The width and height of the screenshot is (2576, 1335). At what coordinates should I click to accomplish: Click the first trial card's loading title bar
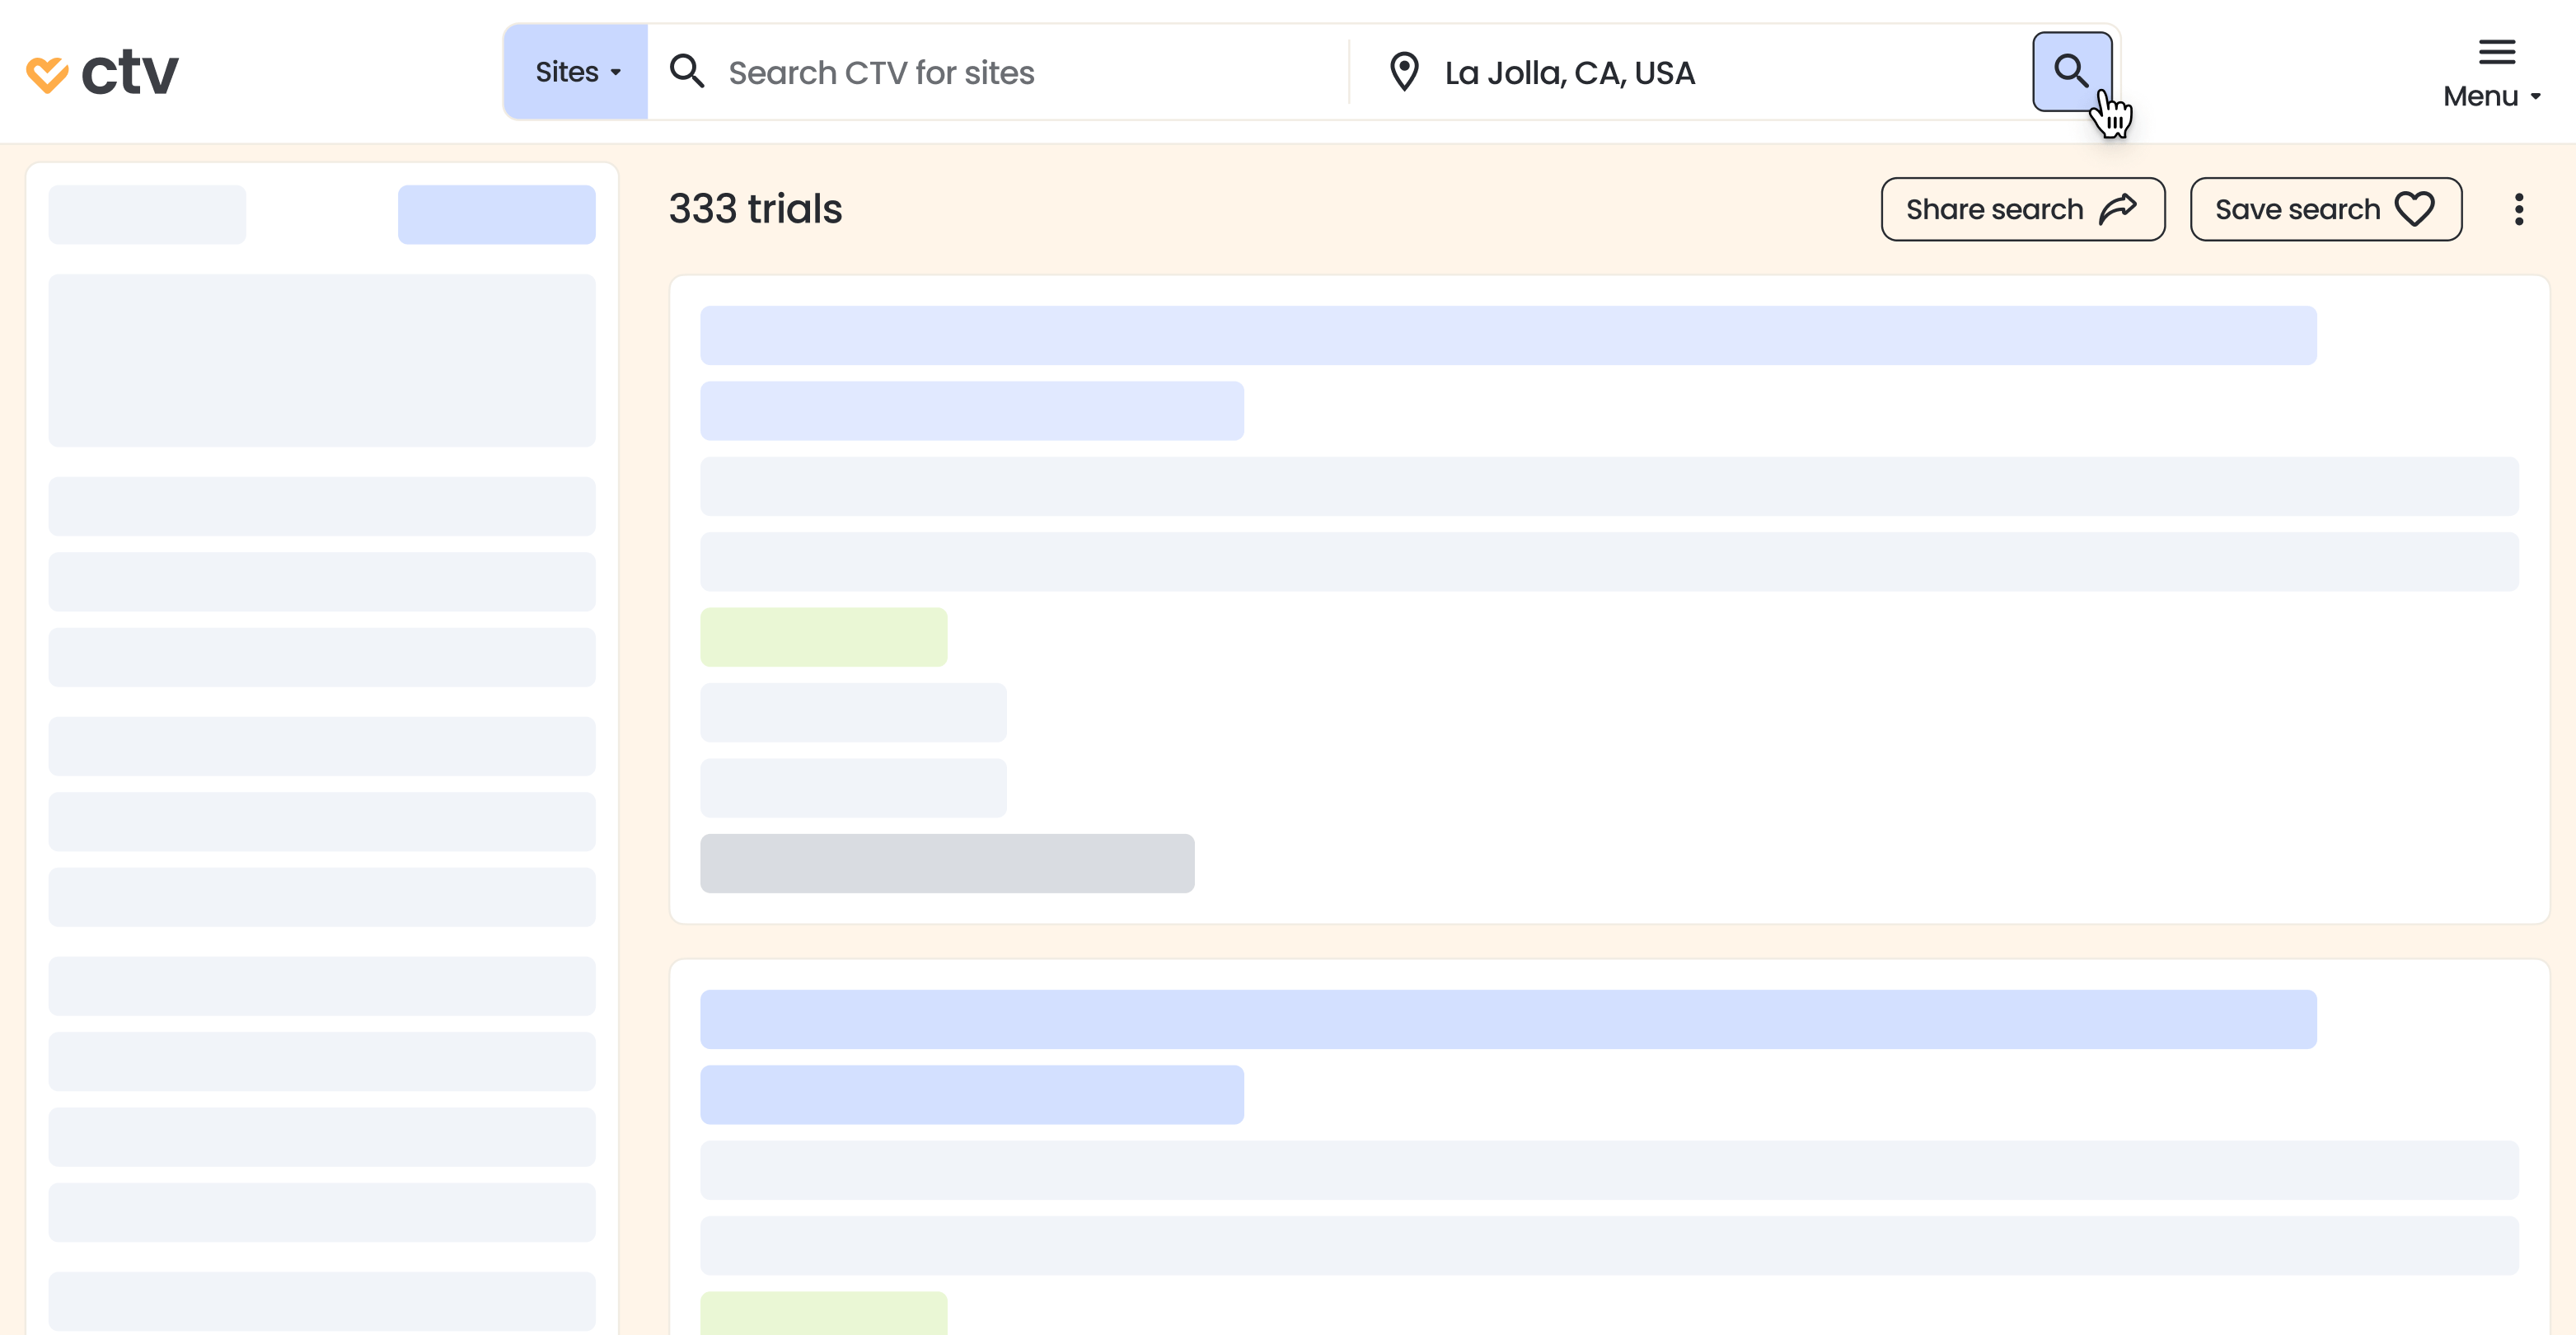coord(1507,335)
